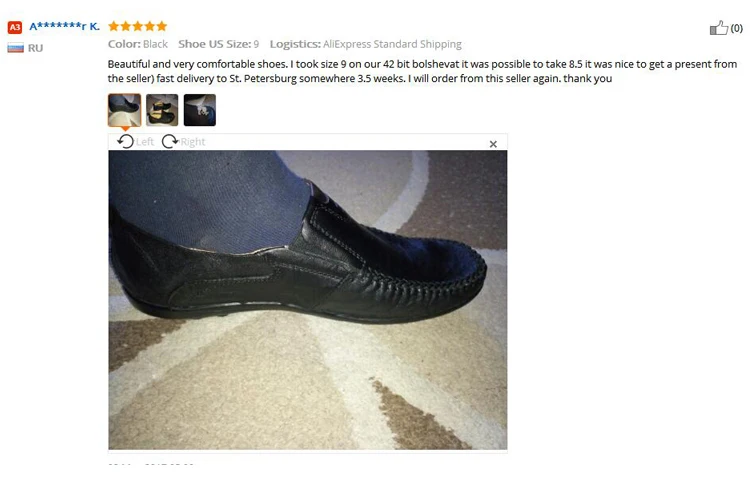The height and width of the screenshot is (500, 750).
Task: Click the five-star rating
Action: [x=137, y=26]
